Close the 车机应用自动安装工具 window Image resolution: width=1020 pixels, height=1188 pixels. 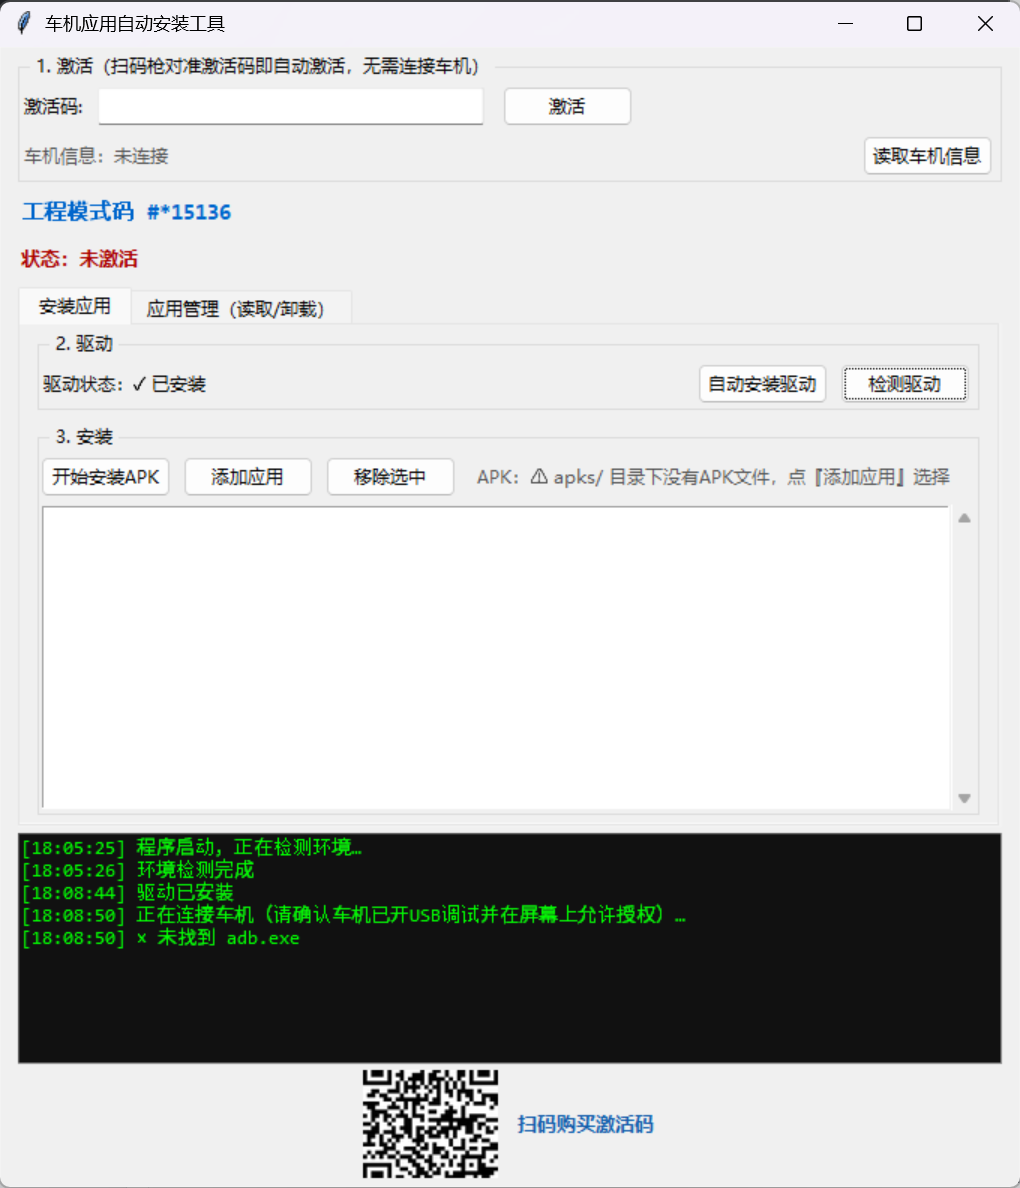pos(985,23)
